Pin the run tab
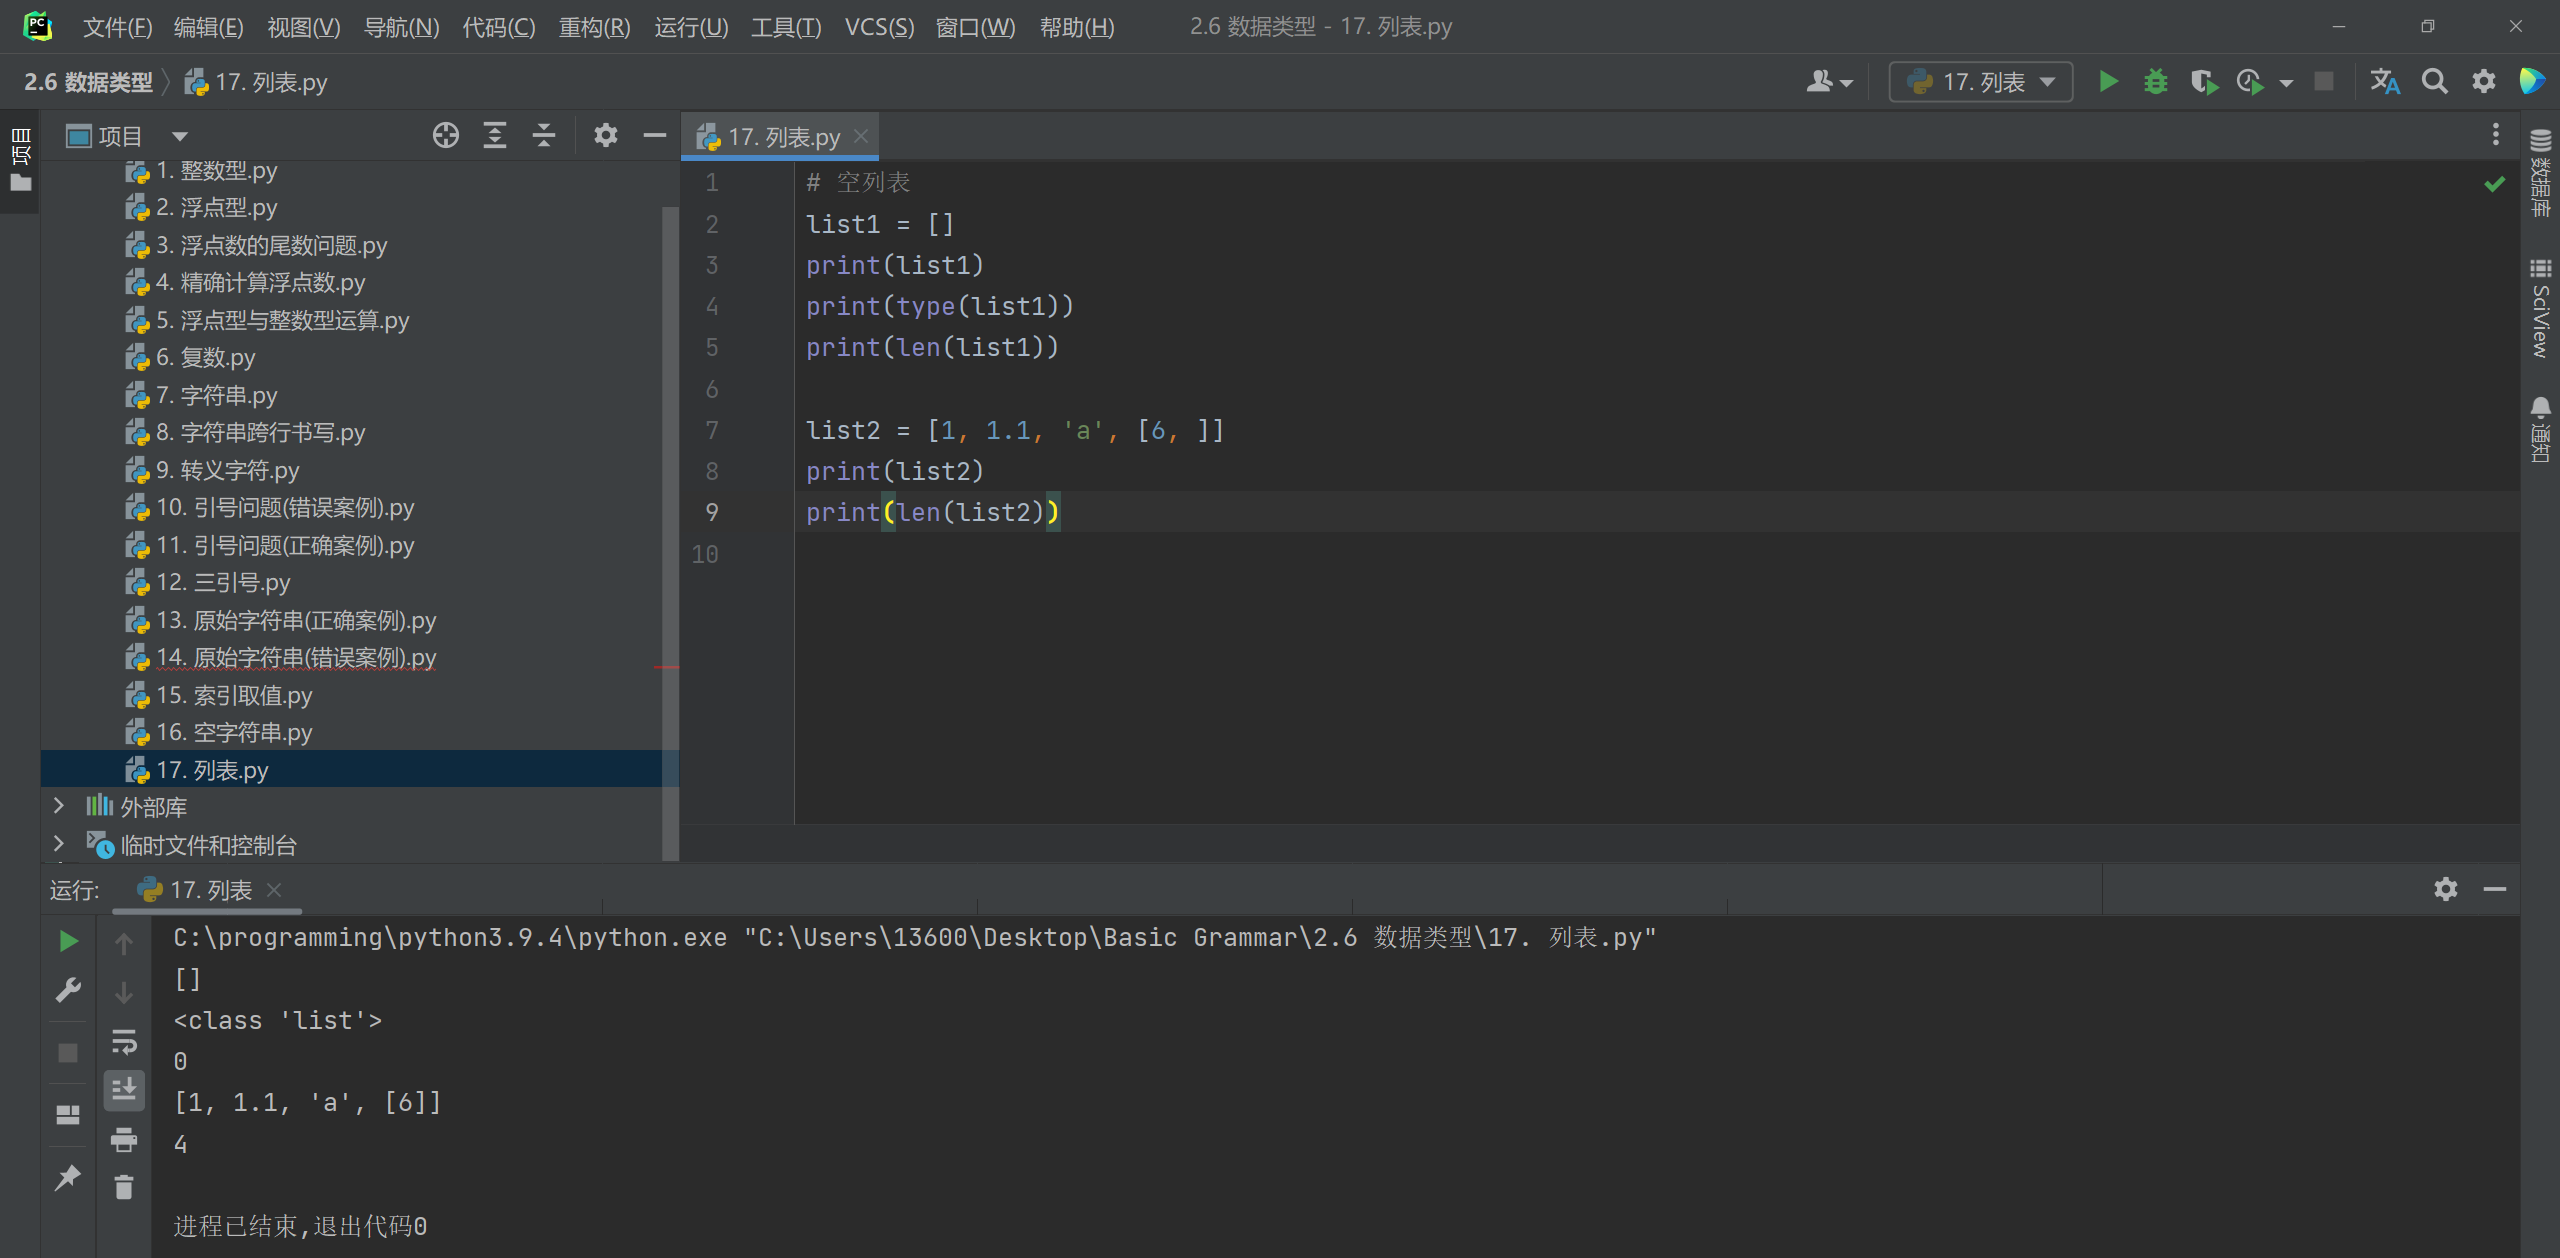This screenshot has width=2560, height=1258. pos(68,1177)
